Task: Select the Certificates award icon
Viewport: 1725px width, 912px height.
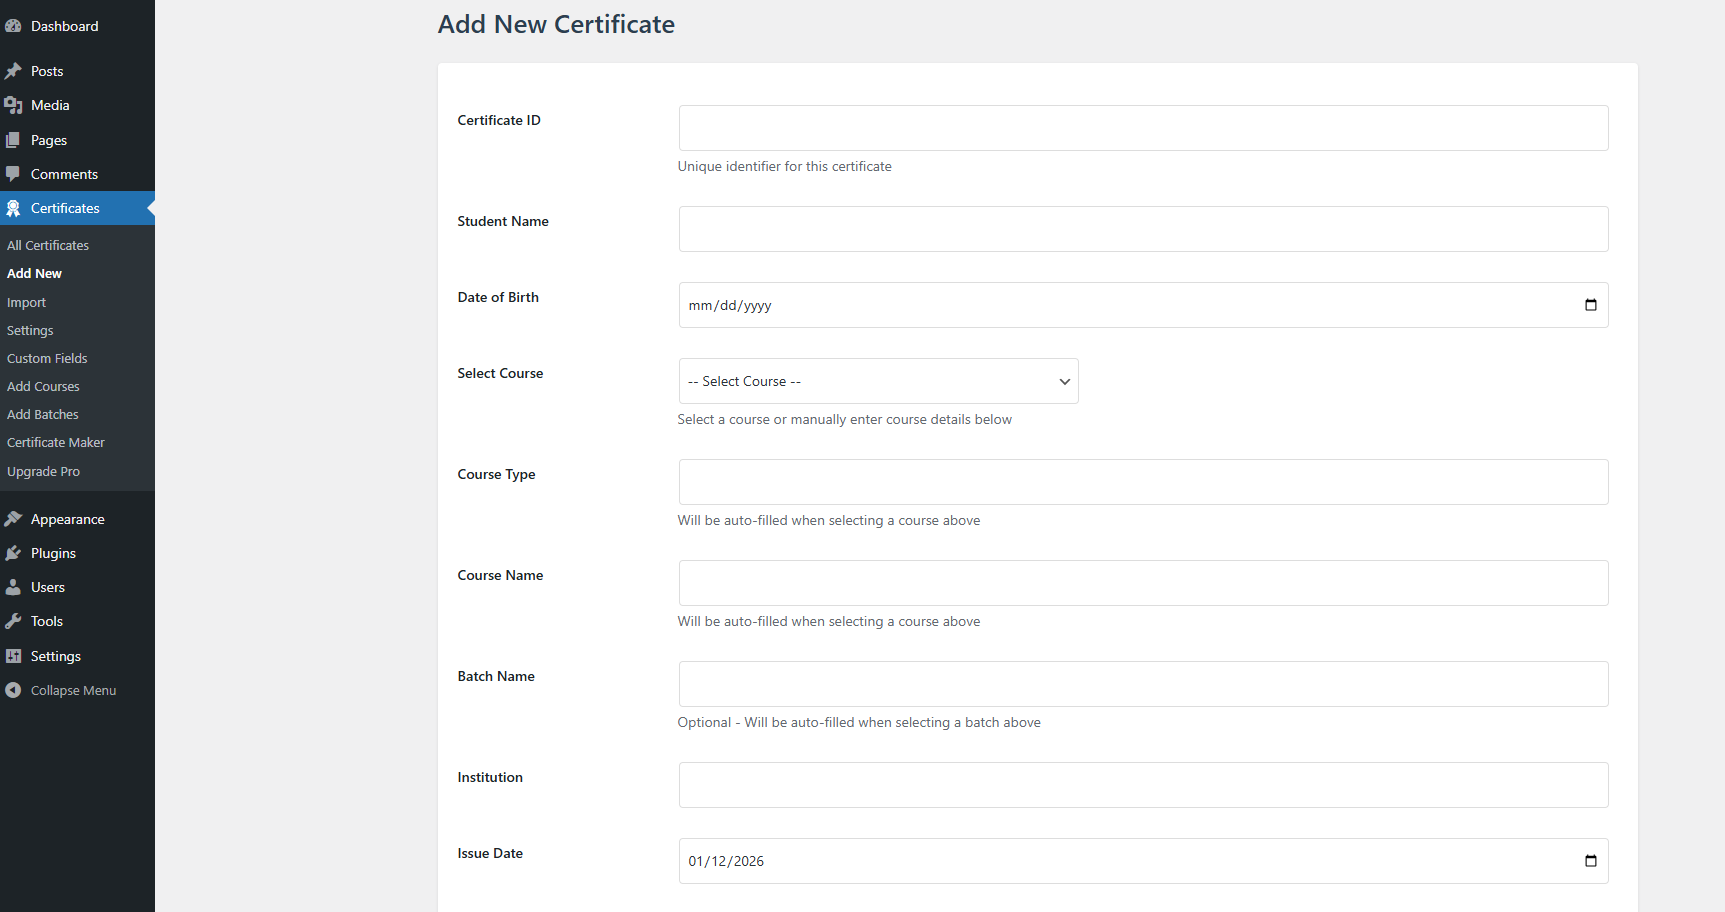Action: pos(15,208)
